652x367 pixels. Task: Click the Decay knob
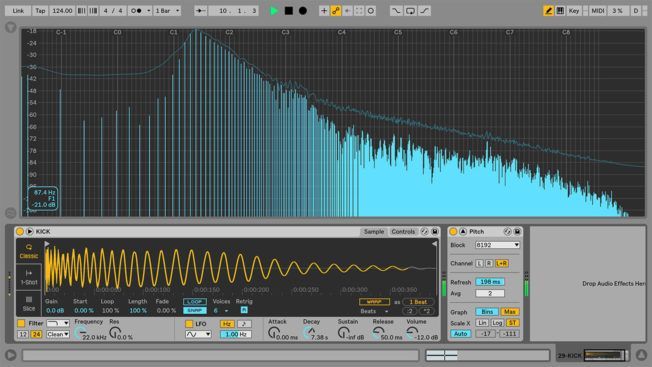tap(310, 332)
